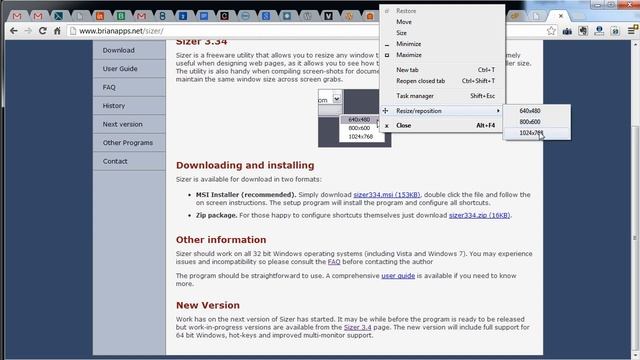Choose Size from the window menu

(442, 33)
